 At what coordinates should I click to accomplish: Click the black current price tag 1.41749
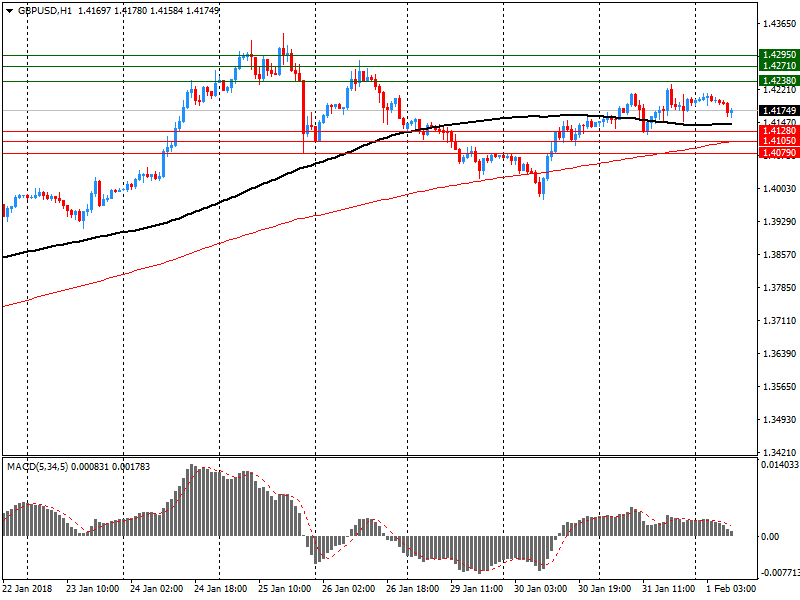pyautogui.click(x=778, y=110)
